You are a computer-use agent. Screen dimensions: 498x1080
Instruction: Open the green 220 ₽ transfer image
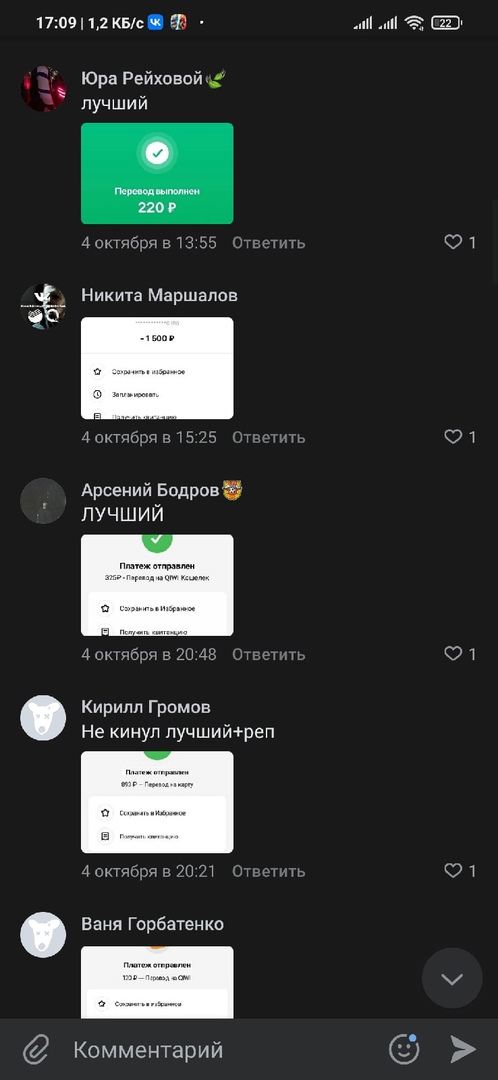pos(157,174)
